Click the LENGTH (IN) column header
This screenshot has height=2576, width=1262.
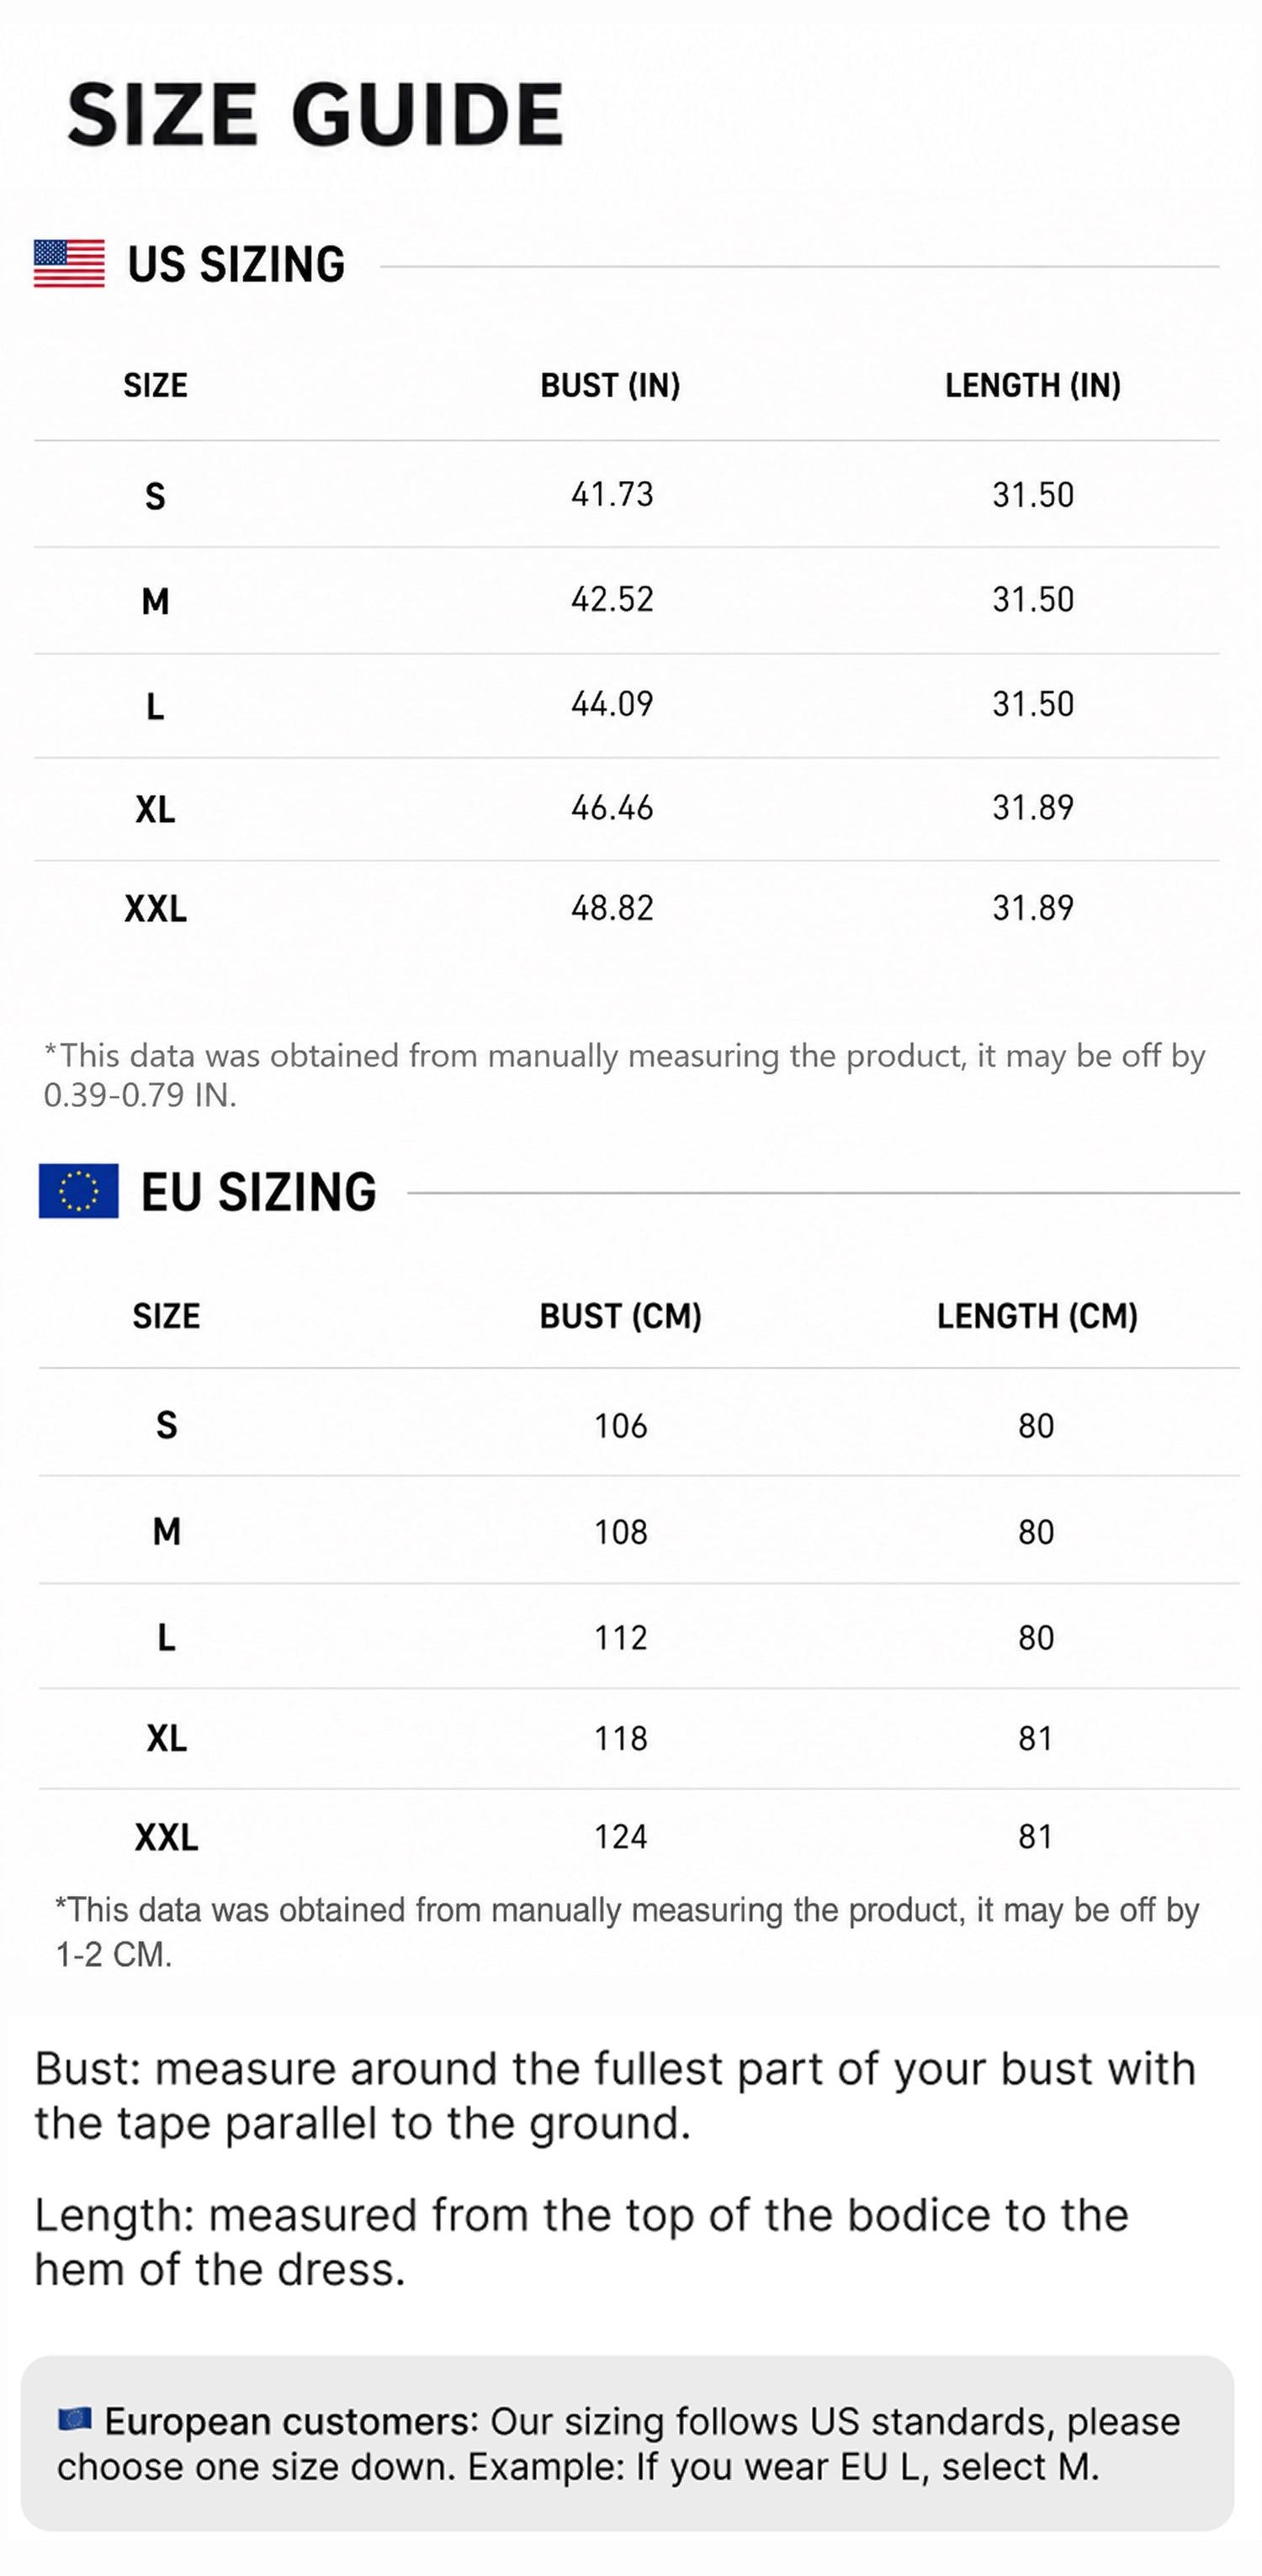pyautogui.click(x=1033, y=385)
